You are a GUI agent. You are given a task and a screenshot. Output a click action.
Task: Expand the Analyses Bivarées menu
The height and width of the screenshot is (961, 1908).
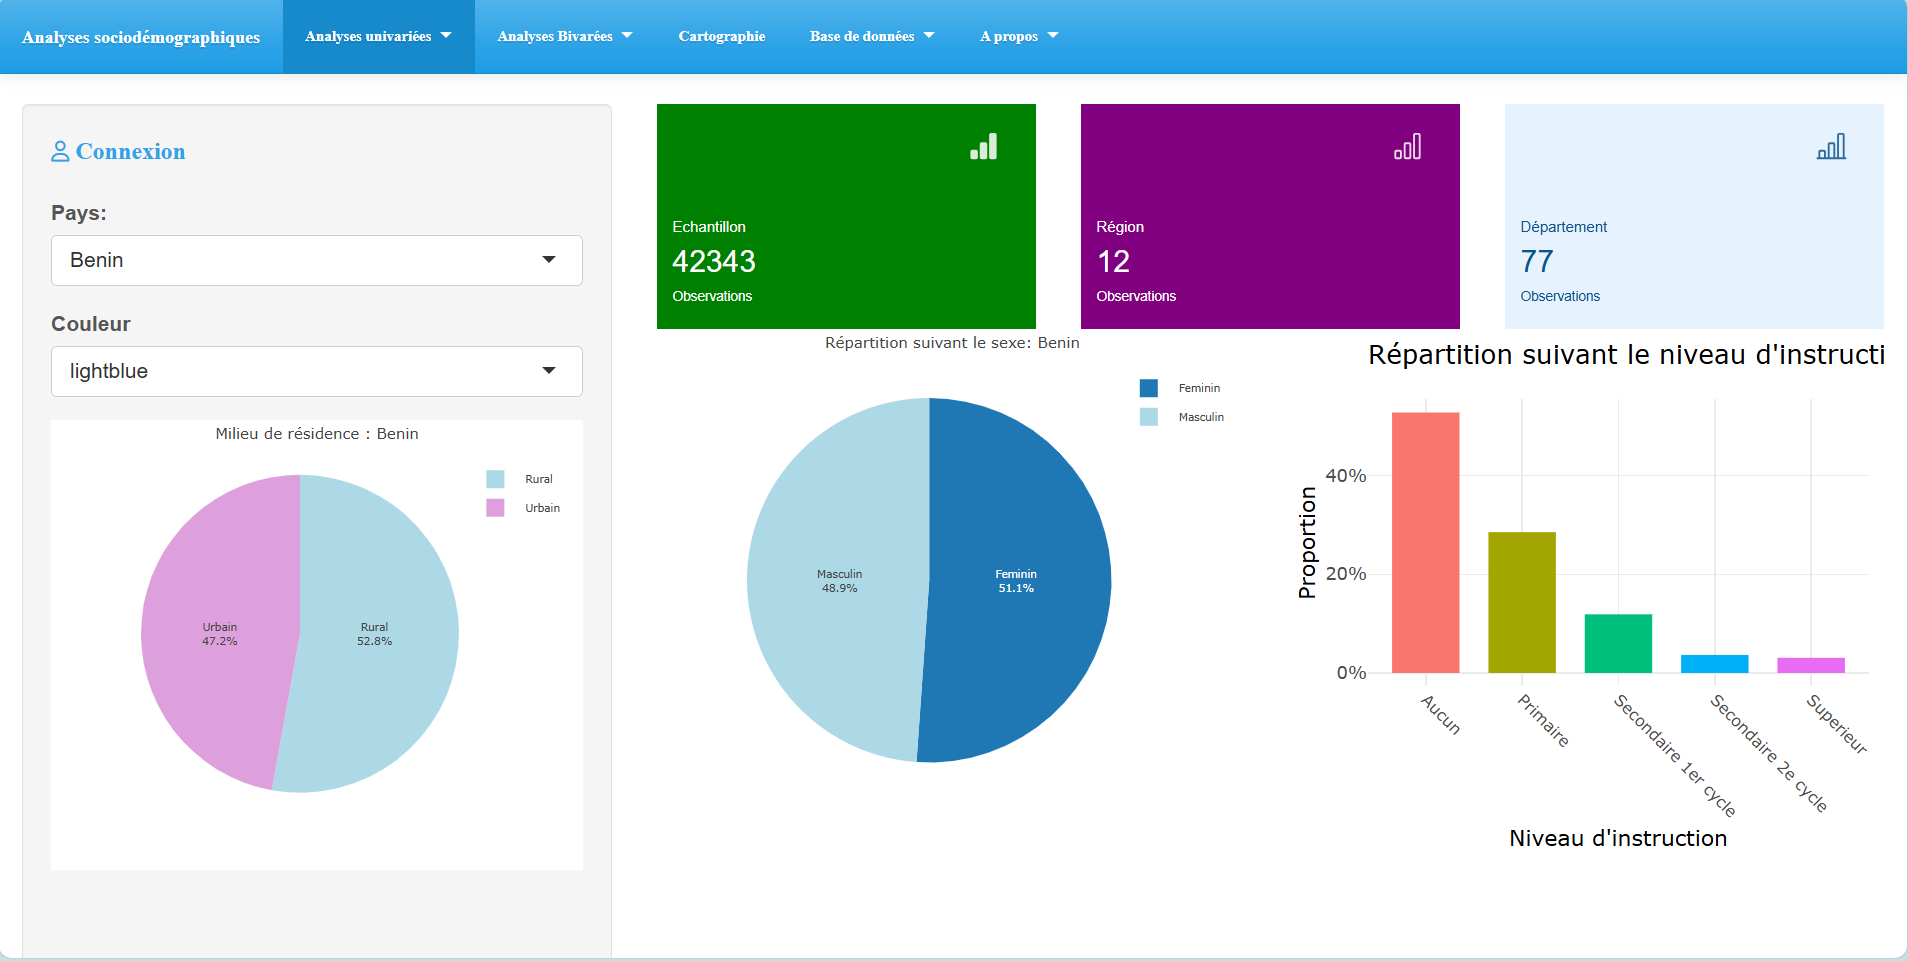pyautogui.click(x=564, y=36)
